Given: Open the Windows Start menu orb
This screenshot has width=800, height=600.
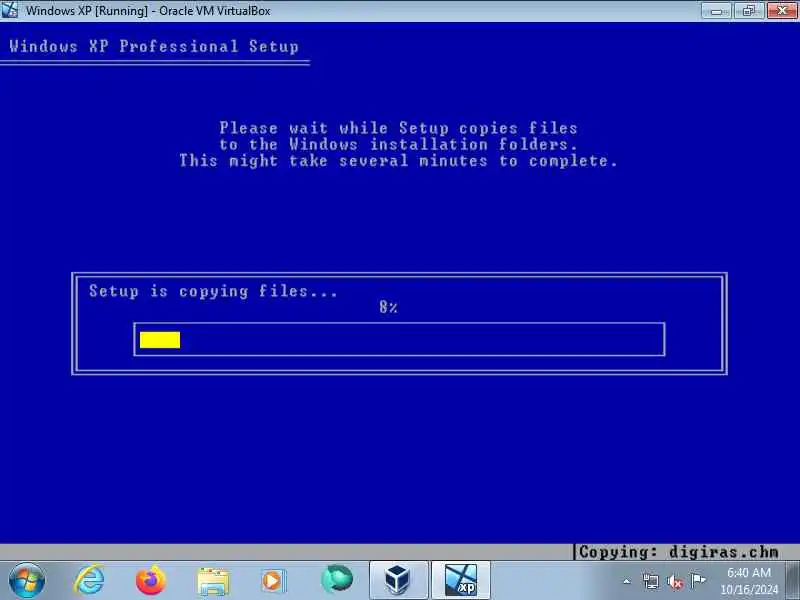Looking at the screenshot, I should pyautogui.click(x=27, y=581).
